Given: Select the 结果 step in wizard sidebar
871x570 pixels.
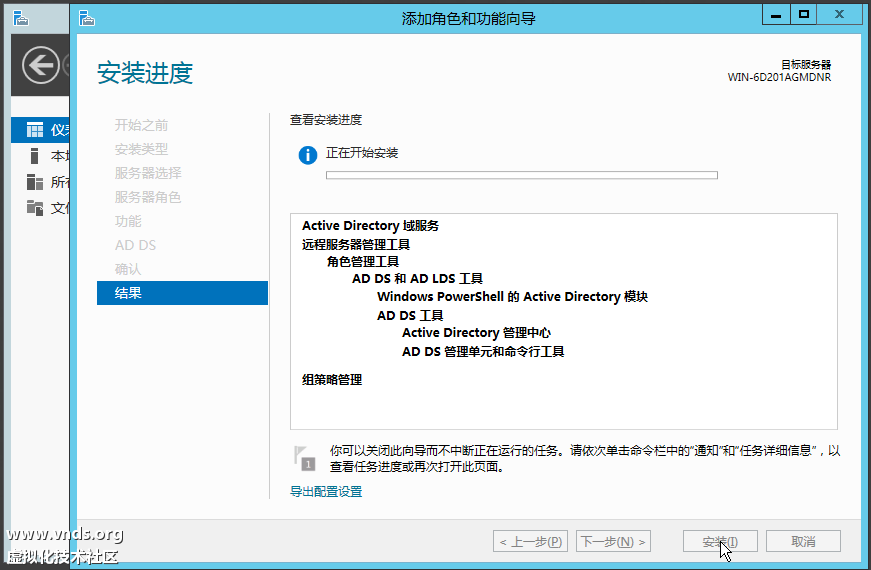Looking at the screenshot, I should tap(182, 293).
